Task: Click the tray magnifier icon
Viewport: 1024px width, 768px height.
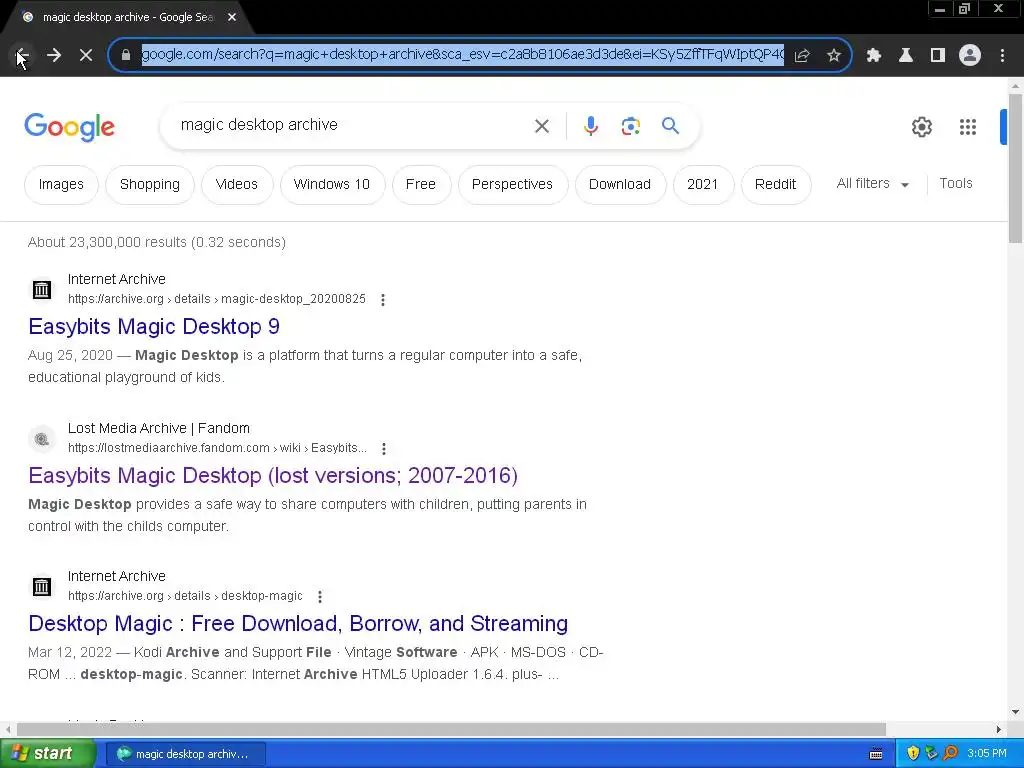Action: (951, 754)
